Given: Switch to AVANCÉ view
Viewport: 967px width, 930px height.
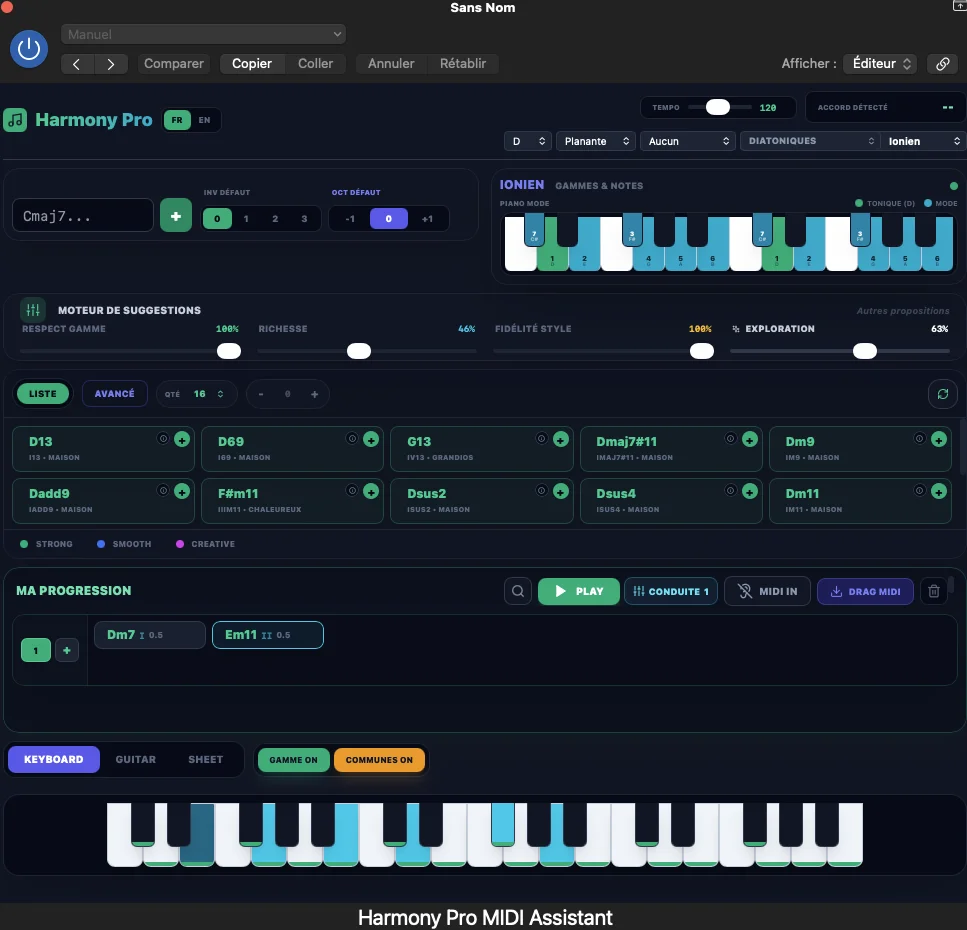Looking at the screenshot, I should tap(115, 393).
